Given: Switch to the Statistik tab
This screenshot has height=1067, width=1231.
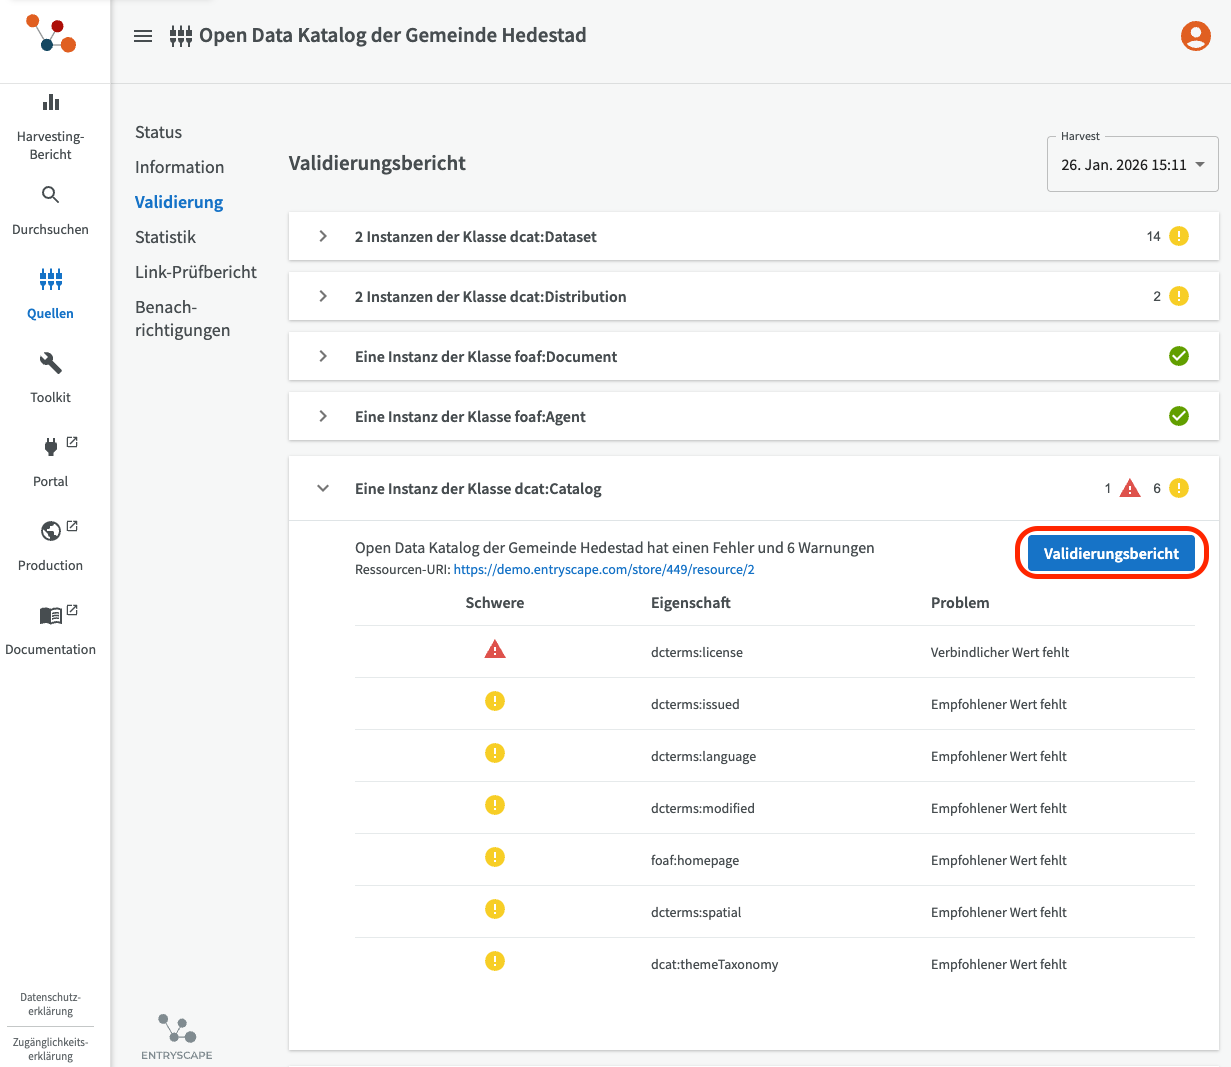Looking at the screenshot, I should (x=166, y=237).
